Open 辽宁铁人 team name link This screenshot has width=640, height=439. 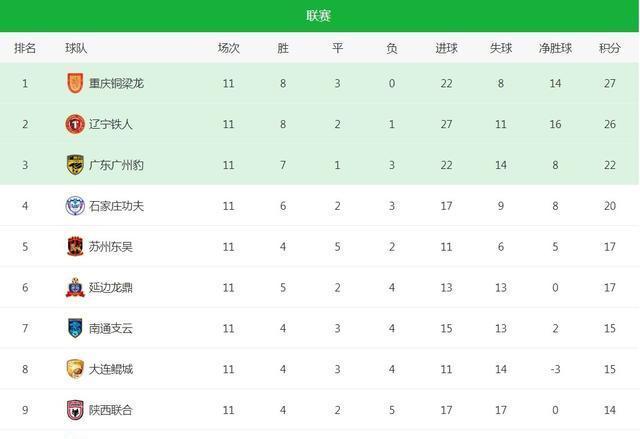[x=111, y=124]
